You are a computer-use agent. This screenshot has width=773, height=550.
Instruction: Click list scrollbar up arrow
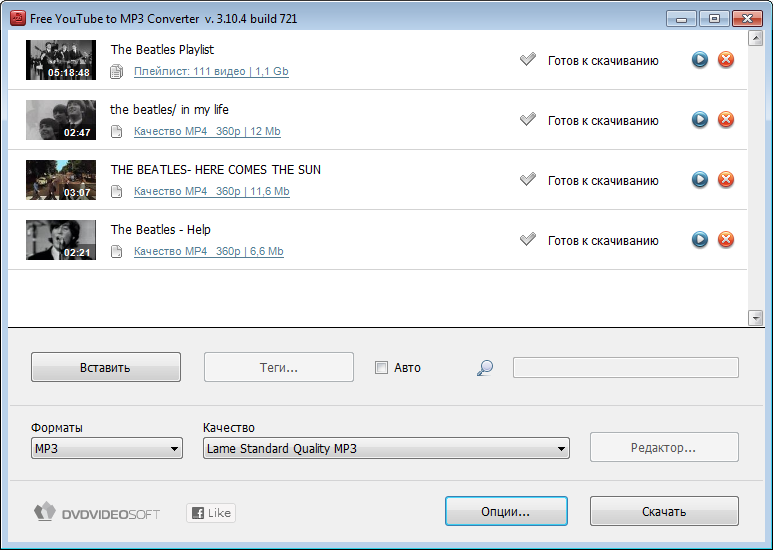coord(755,38)
